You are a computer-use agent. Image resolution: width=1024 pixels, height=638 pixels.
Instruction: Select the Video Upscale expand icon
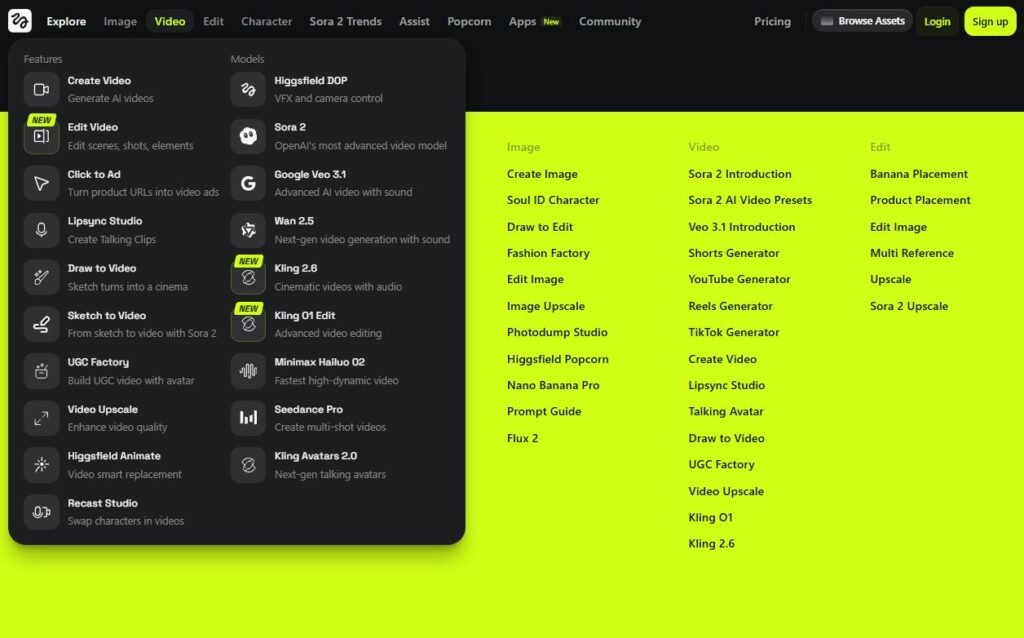pyautogui.click(x=41, y=418)
